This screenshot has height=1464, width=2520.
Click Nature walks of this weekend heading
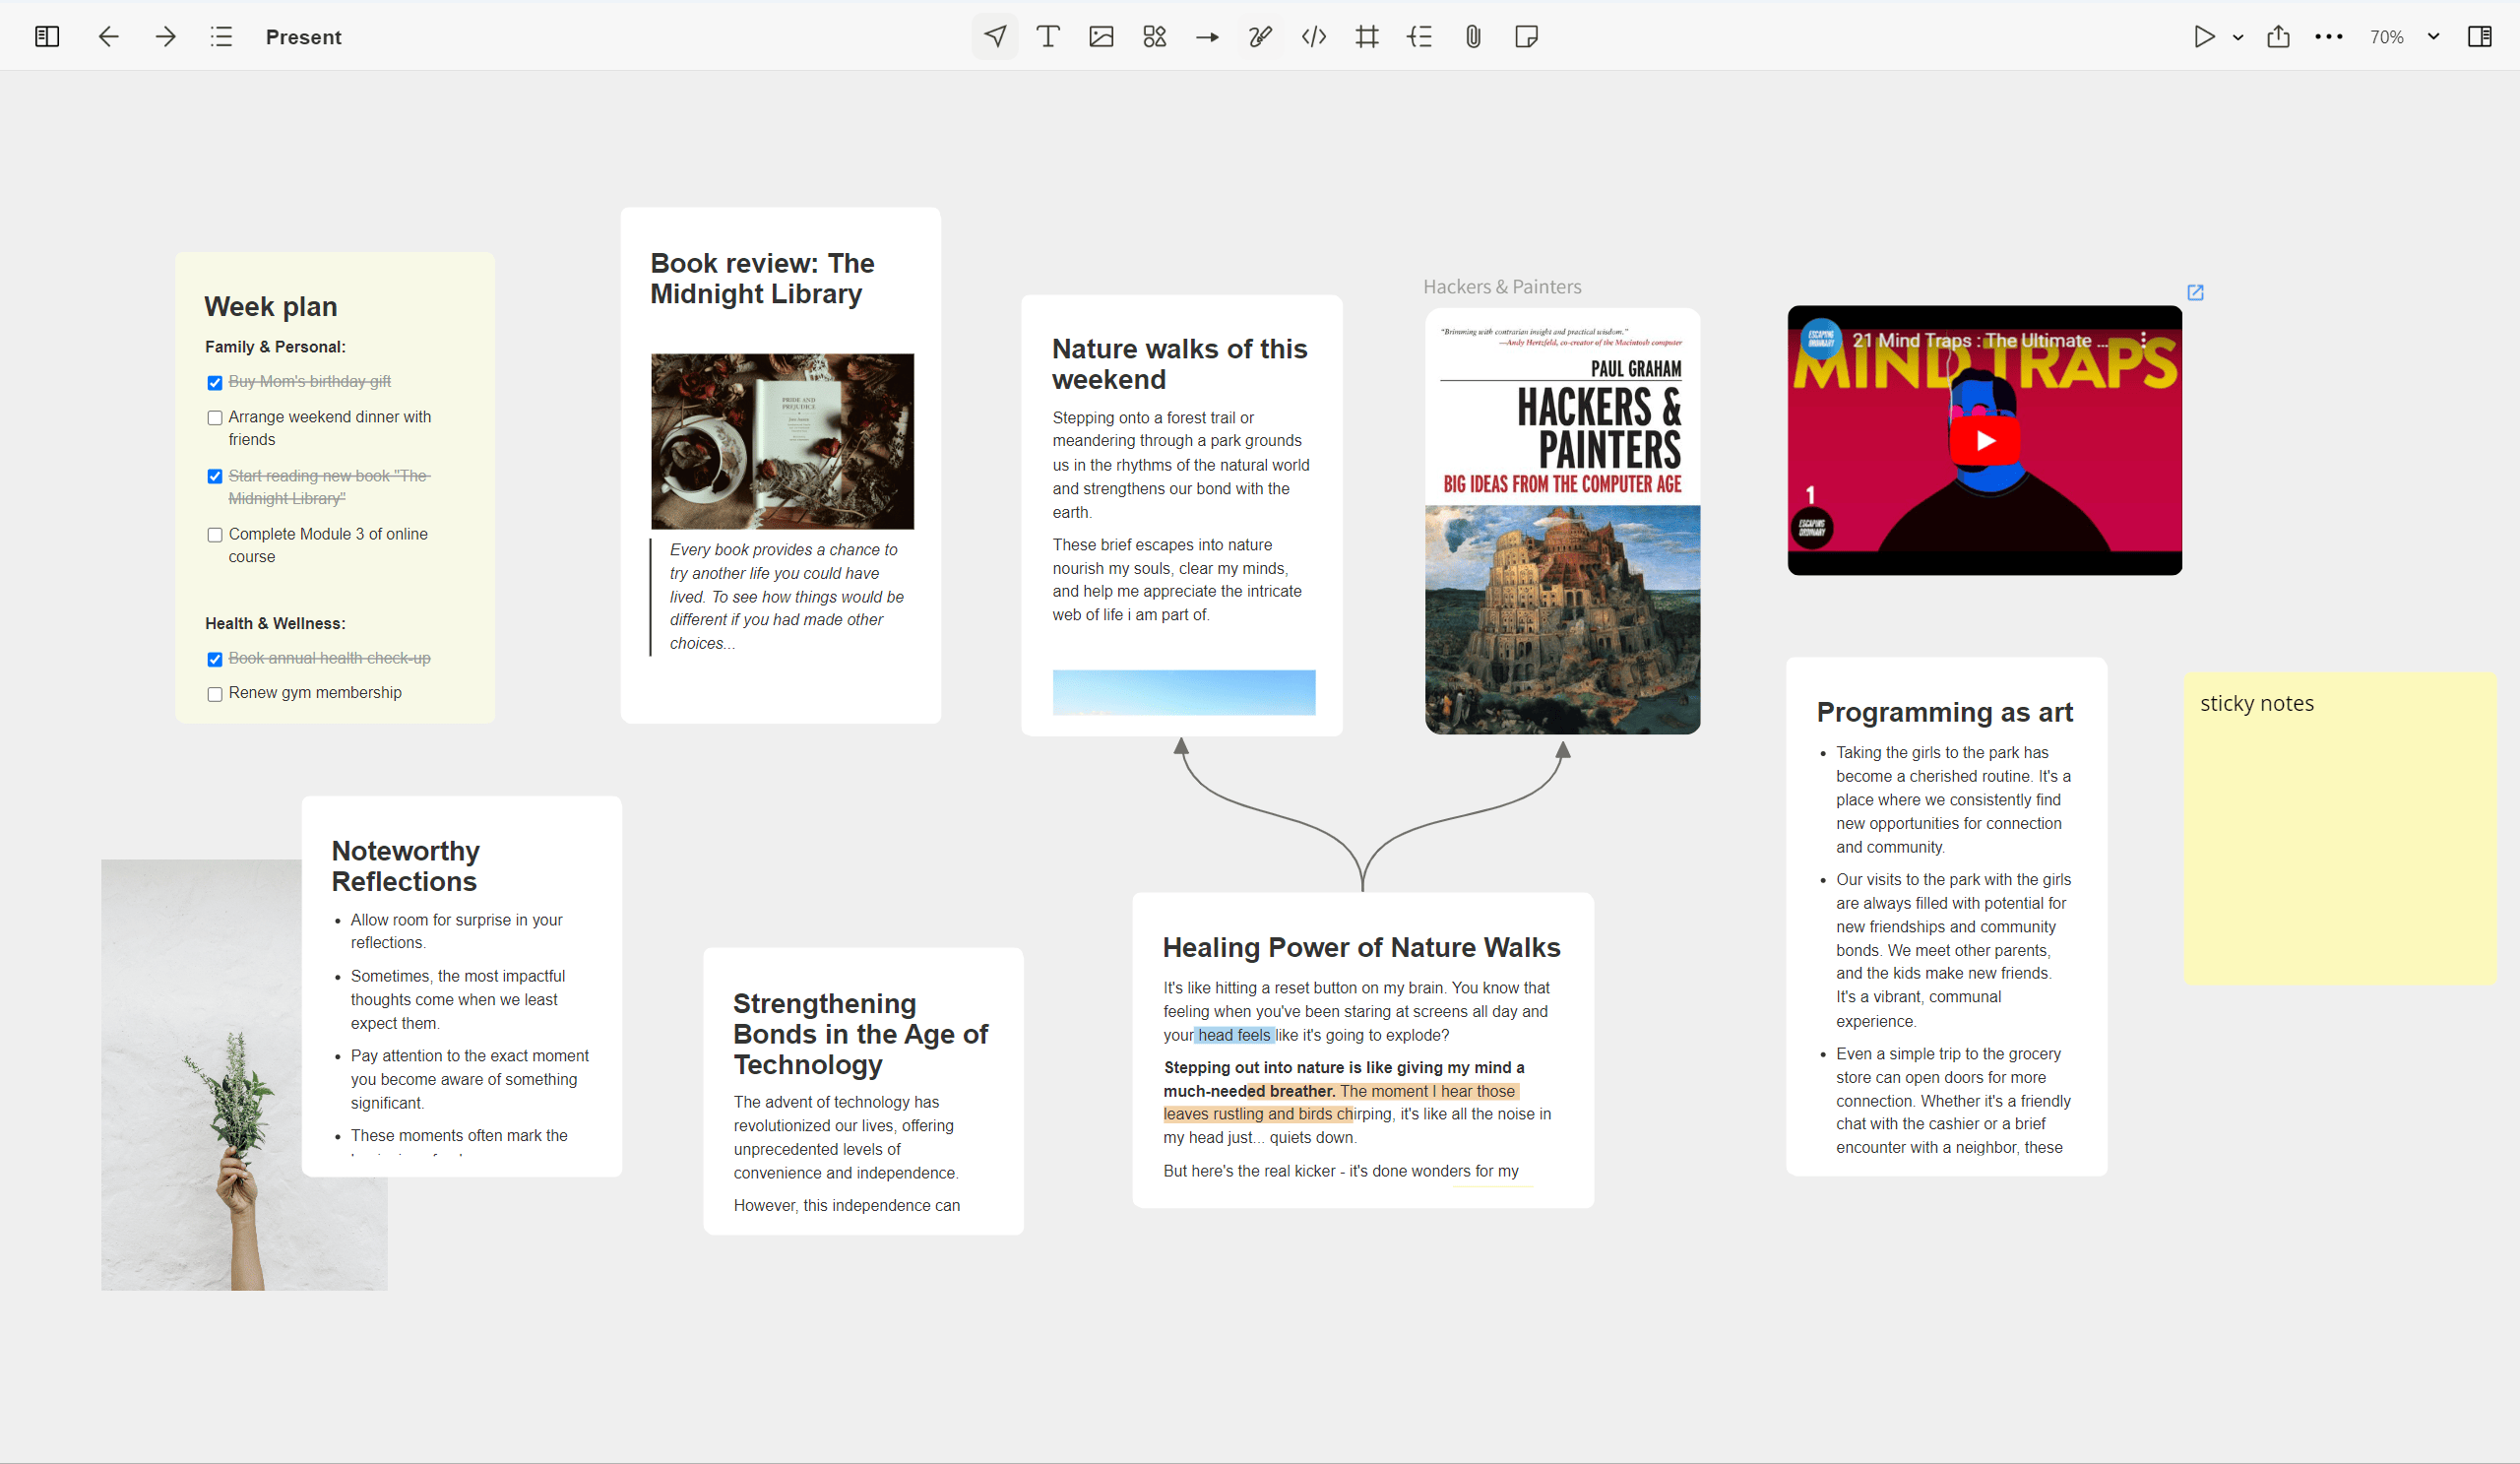tap(1180, 364)
